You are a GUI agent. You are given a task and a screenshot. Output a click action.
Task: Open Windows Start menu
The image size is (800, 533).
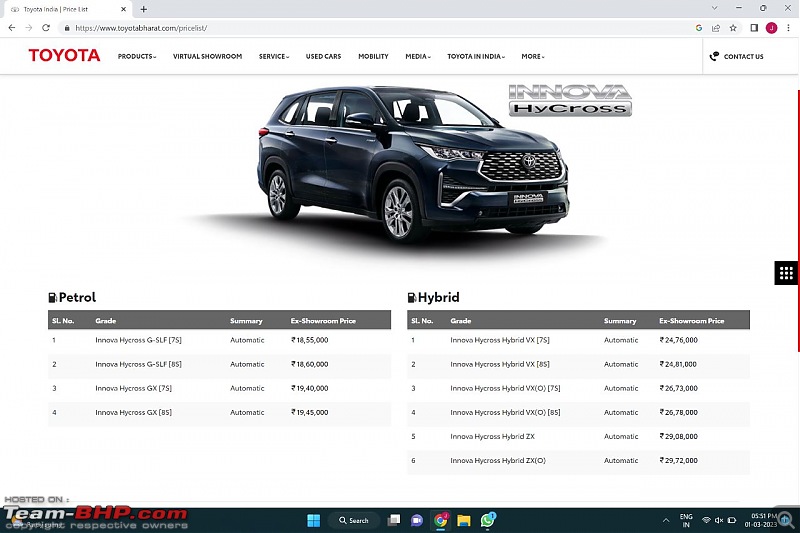tap(314, 520)
